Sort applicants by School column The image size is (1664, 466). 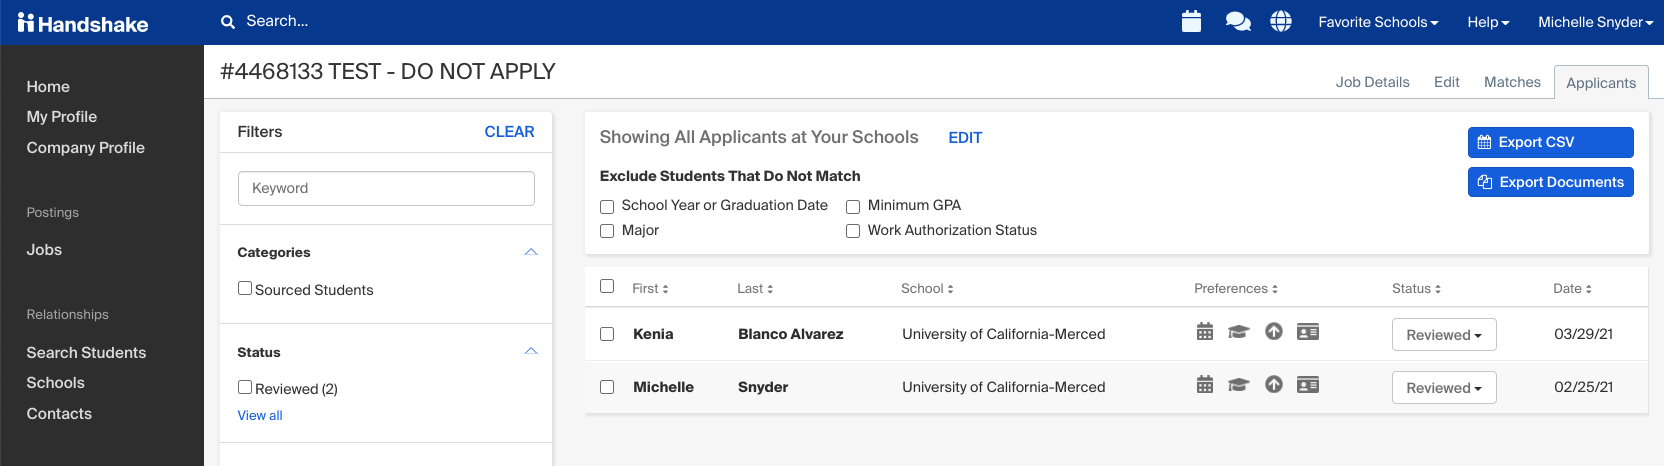pyautogui.click(x=927, y=288)
